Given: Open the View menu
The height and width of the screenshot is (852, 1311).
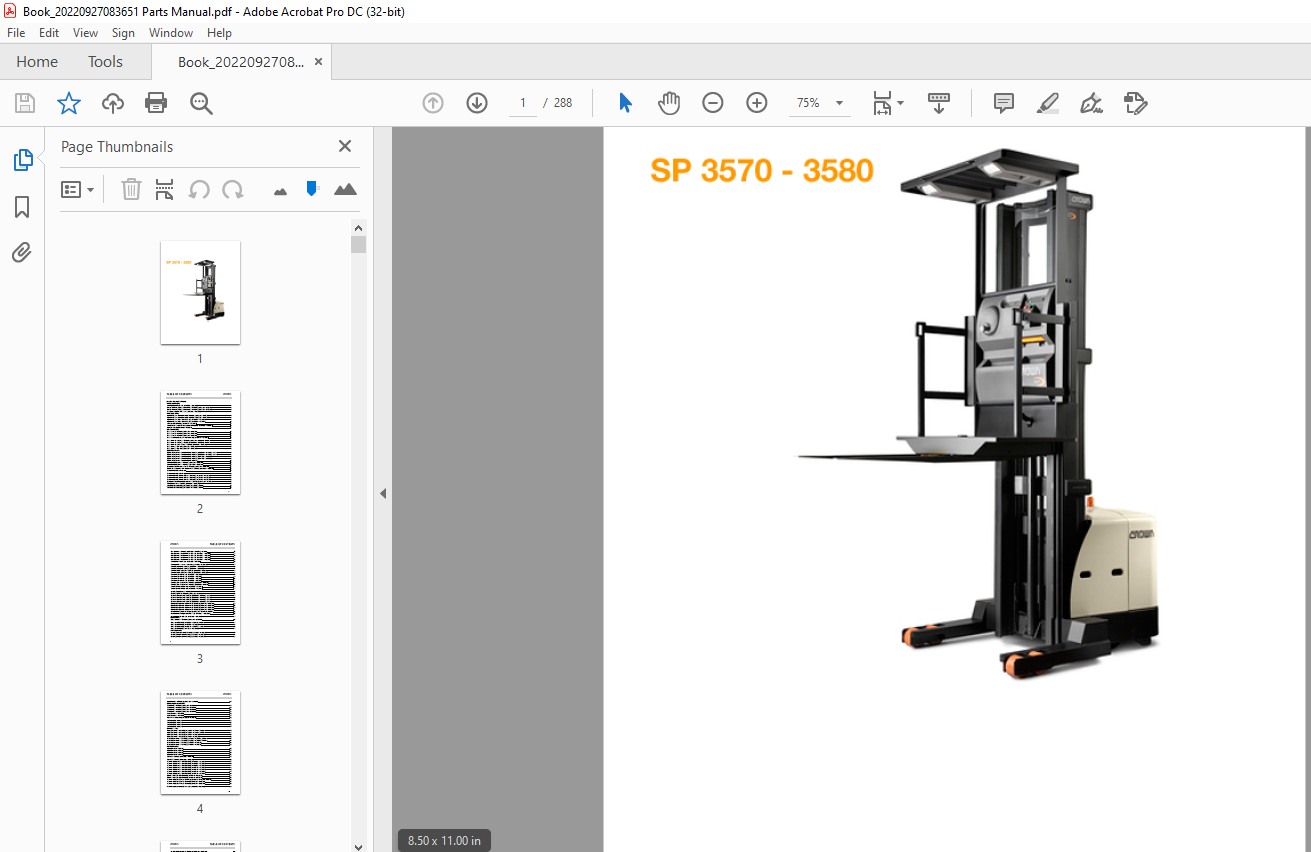Looking at the screenshot, I should [x=85, y=33].
